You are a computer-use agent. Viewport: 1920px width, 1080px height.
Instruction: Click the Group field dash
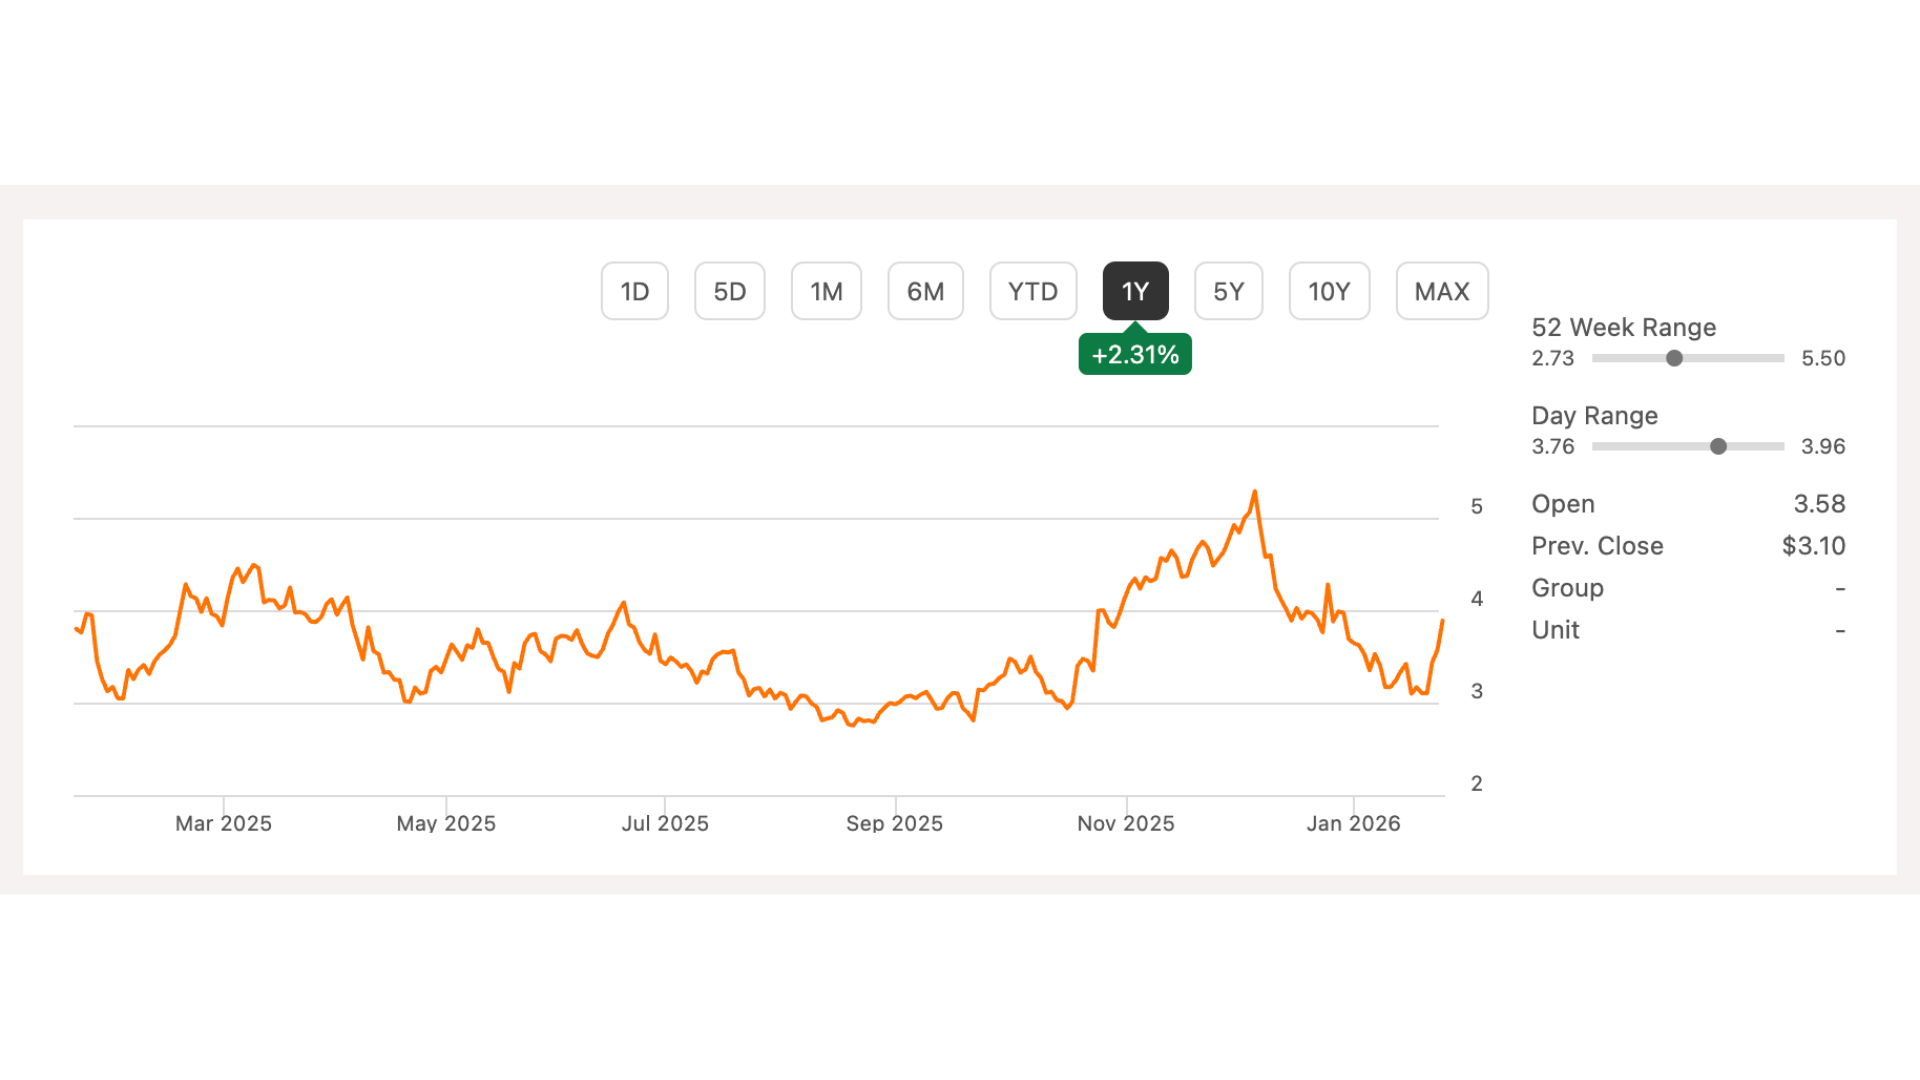pos(1841,588)
